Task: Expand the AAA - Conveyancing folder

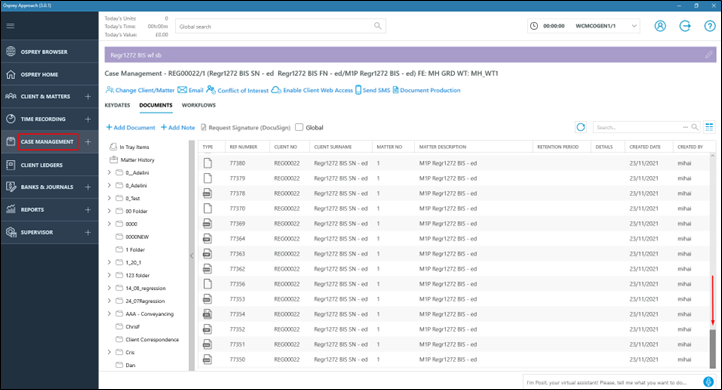Action: coord(109,314)
